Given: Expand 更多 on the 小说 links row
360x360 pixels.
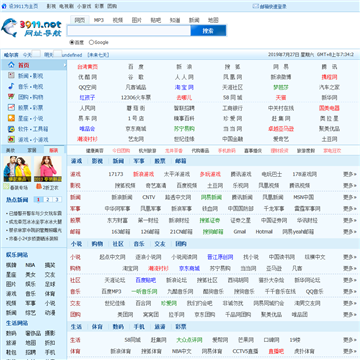Looking at the screenshot, I should pyautogui.click(x=350, y=257).
